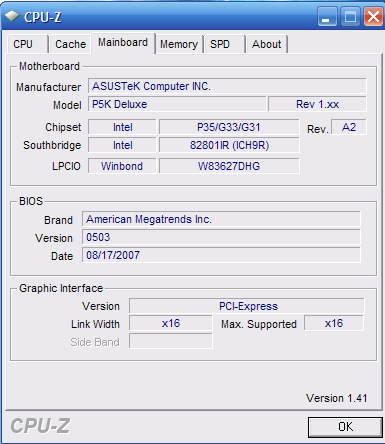The width and height of the screenshot is (385, 444).
Task: Select the 82801IR (ICH9R) southbridge value
Action: 229,145
